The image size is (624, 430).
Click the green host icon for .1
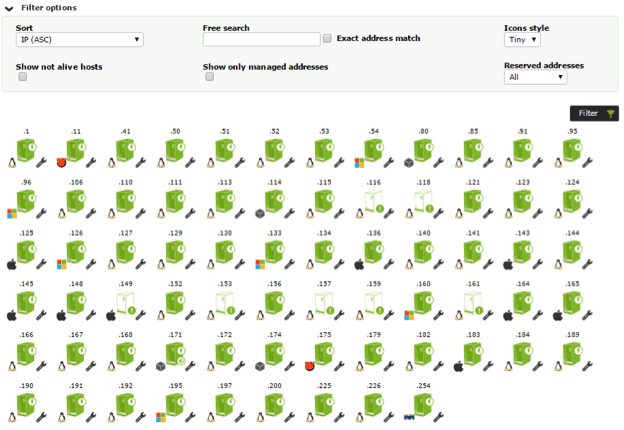pos(26,150)
